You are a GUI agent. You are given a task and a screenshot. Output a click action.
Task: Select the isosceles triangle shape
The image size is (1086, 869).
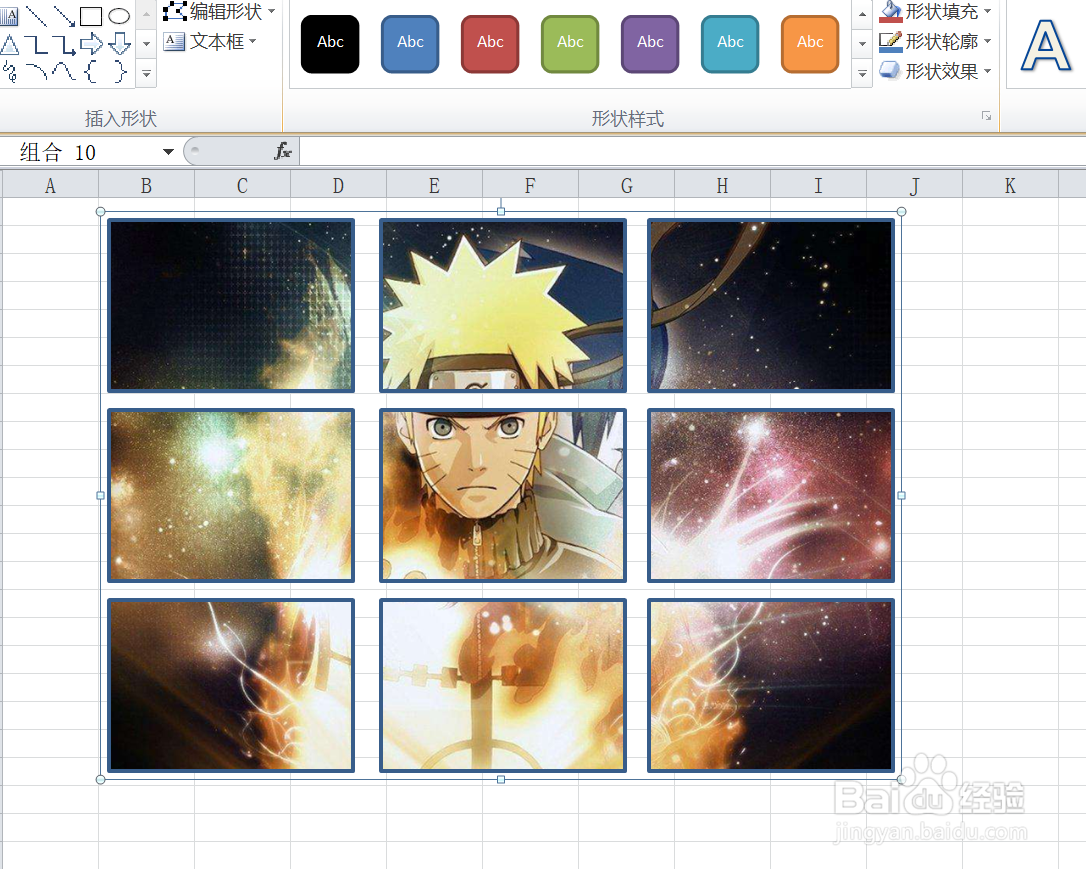coord(9,46)
